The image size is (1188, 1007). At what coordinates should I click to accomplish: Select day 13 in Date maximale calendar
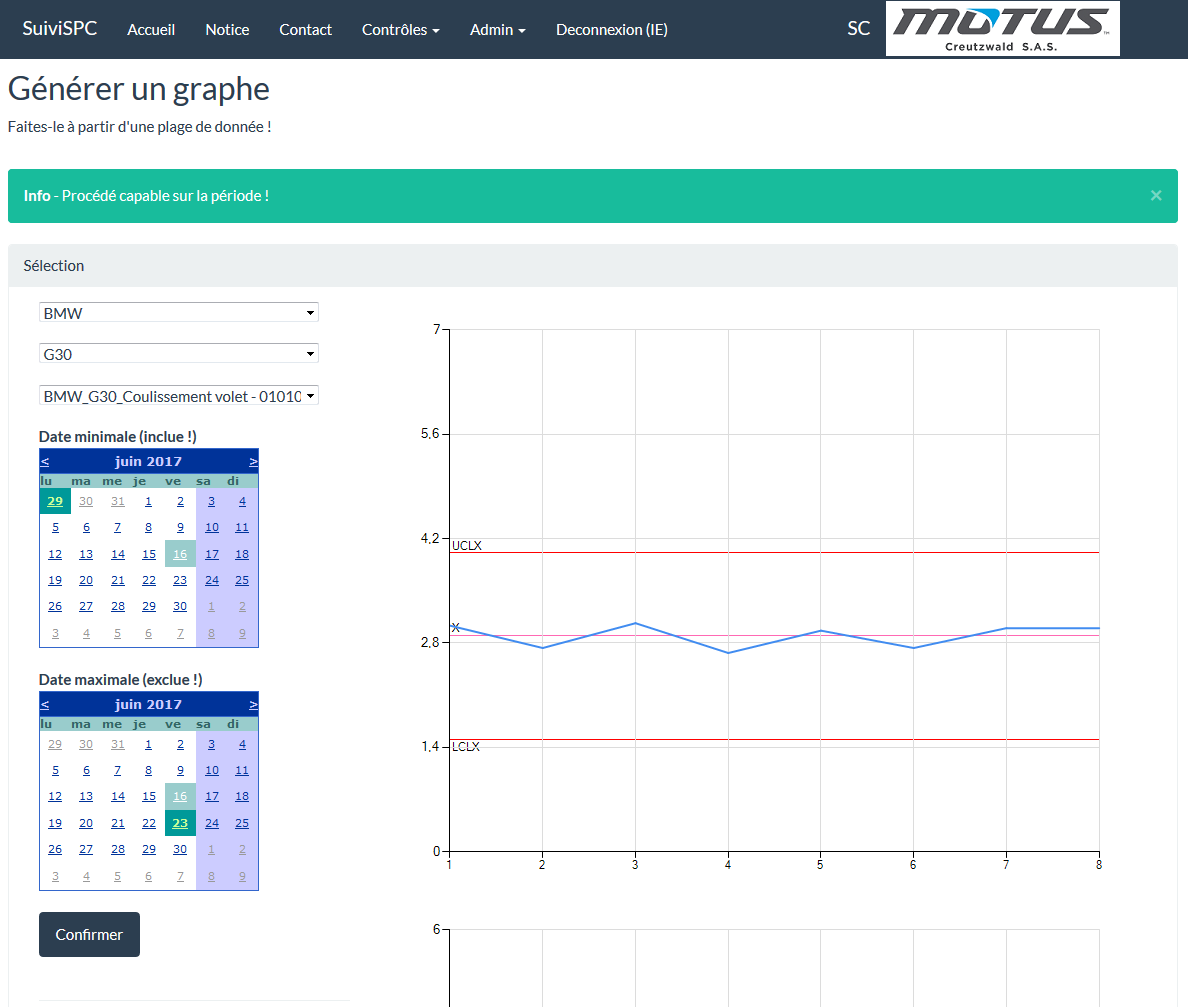point(86,796)
